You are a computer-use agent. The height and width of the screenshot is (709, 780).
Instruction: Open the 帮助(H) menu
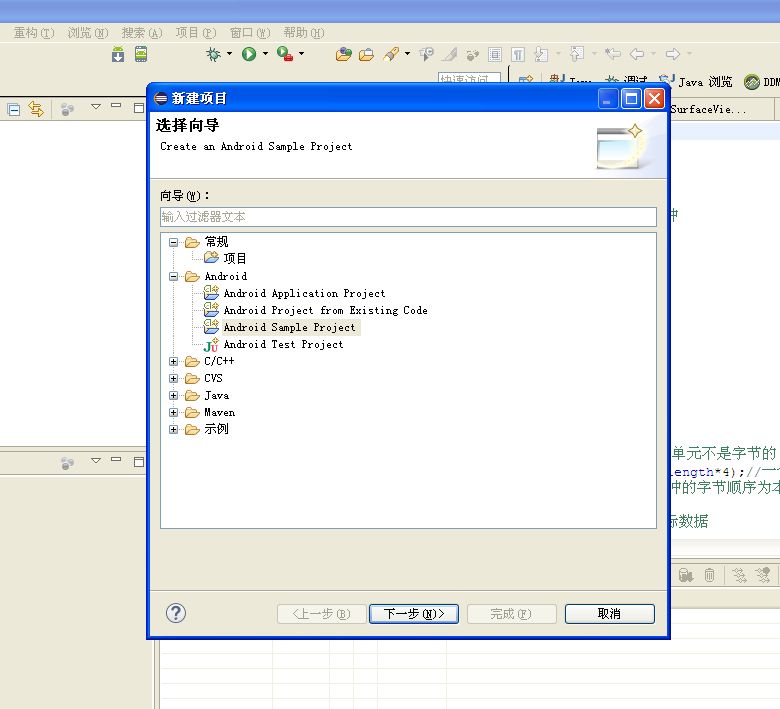(304, 33)
